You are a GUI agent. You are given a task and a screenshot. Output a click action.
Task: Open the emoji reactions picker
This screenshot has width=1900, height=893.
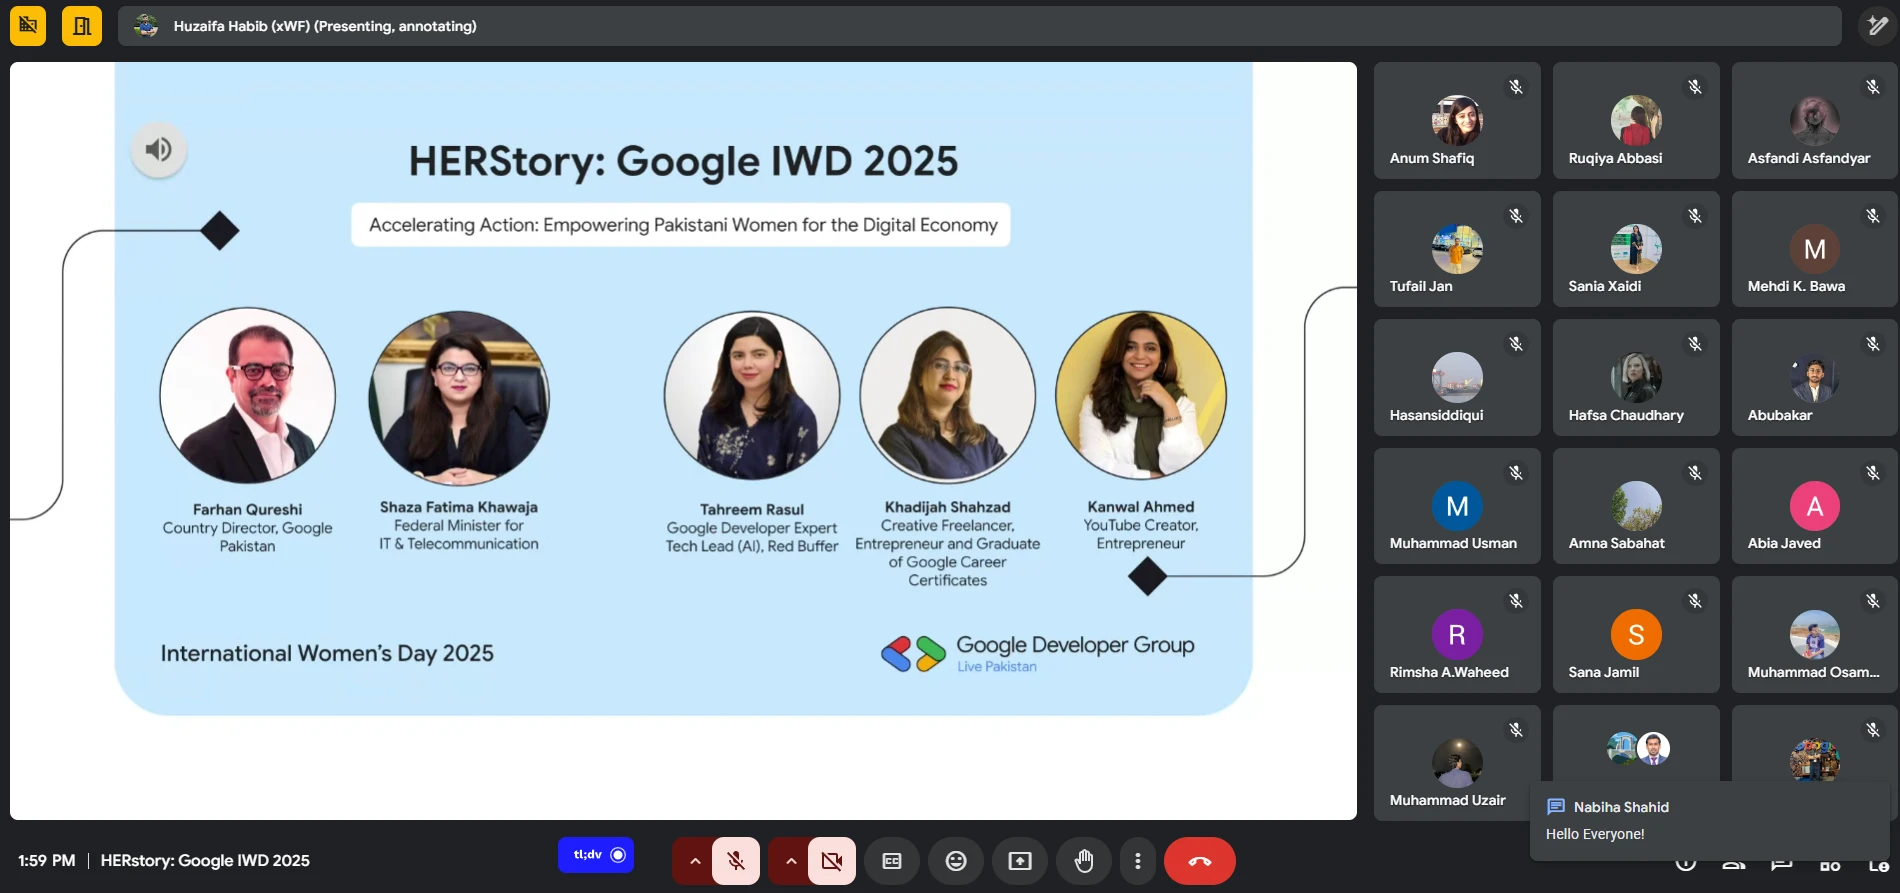tap(956, 861)
